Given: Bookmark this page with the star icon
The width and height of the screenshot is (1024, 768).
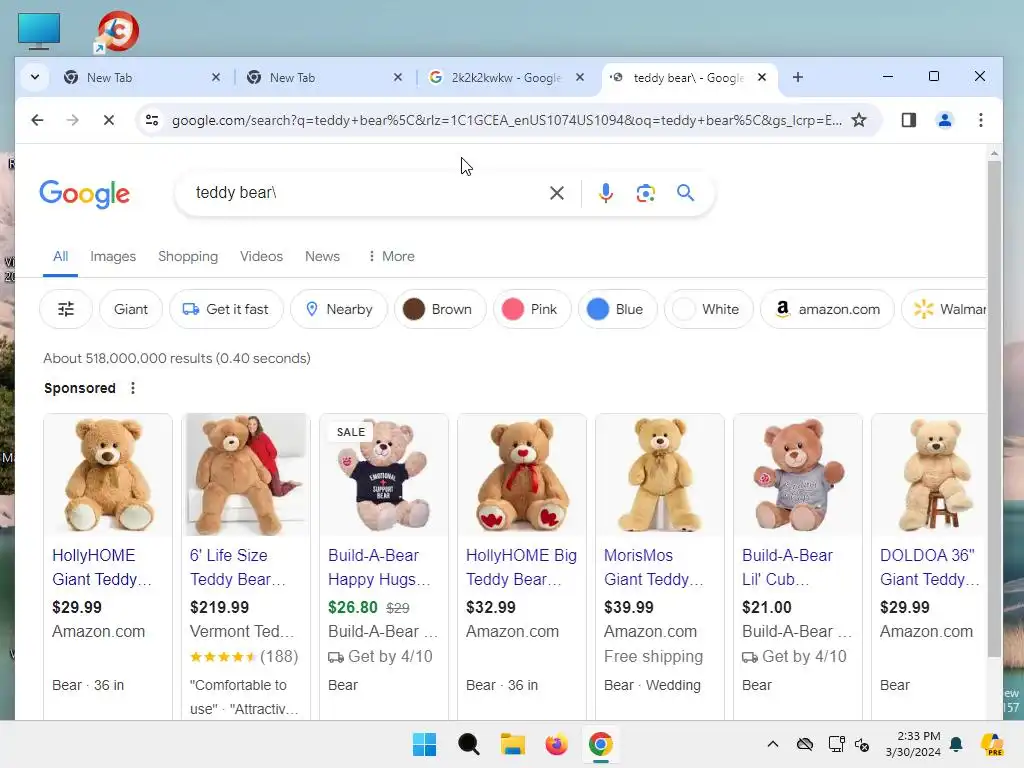Looking at the screenshot, I should tap(859, 120).
